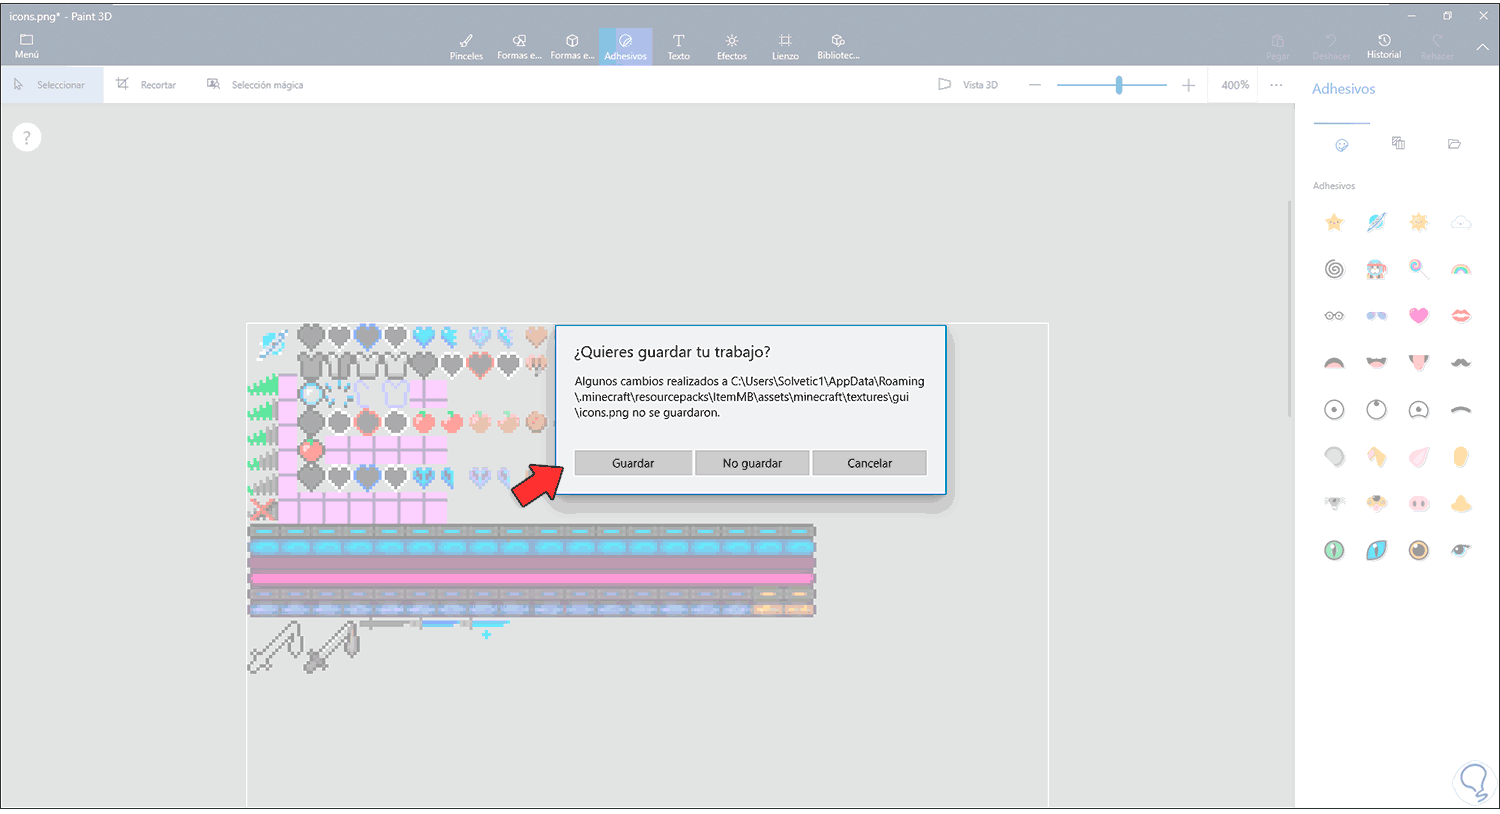Image resolution: width=1500 pixels, height=814 pixels.
Task: Open the help question mark button
Action: 27,137
